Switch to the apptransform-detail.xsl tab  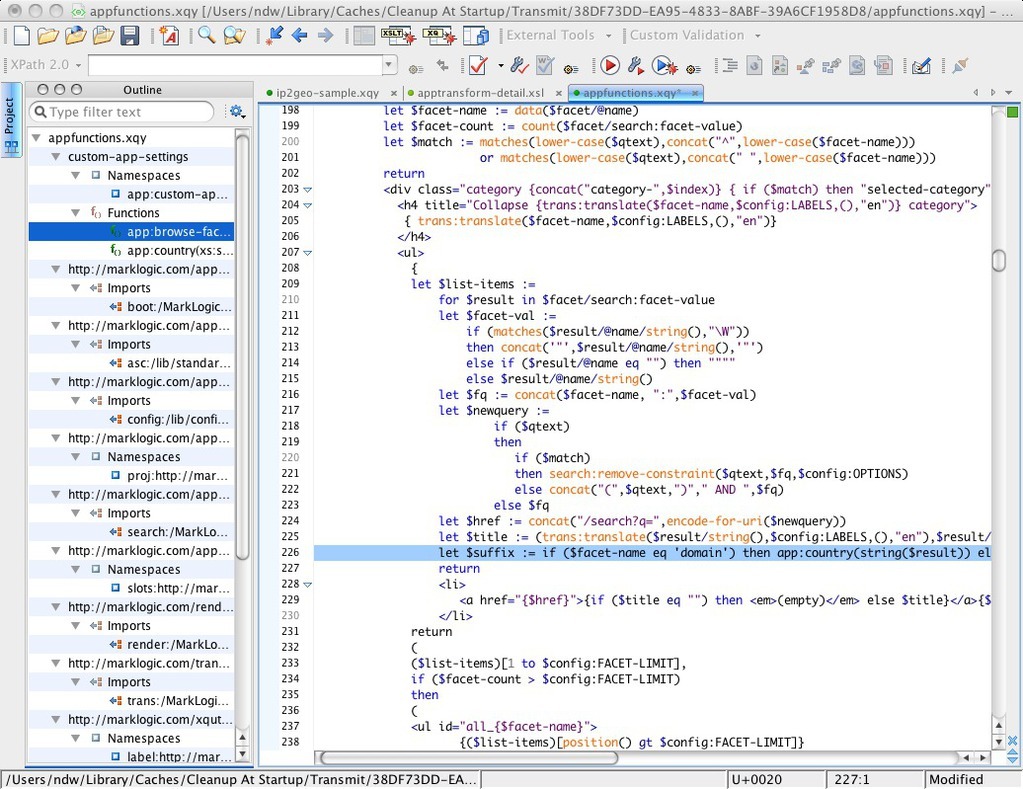480,93
